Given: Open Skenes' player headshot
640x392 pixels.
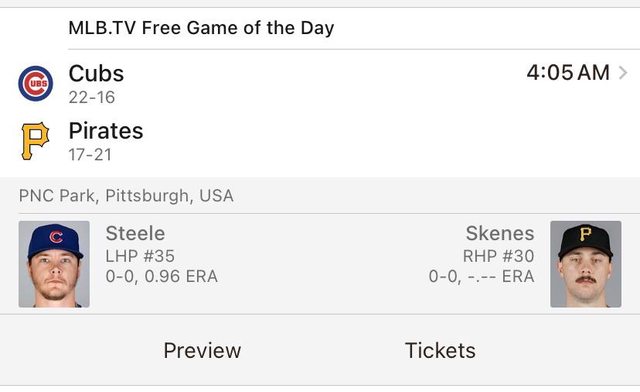Looking at the screenshot, I should pos(586,264).
